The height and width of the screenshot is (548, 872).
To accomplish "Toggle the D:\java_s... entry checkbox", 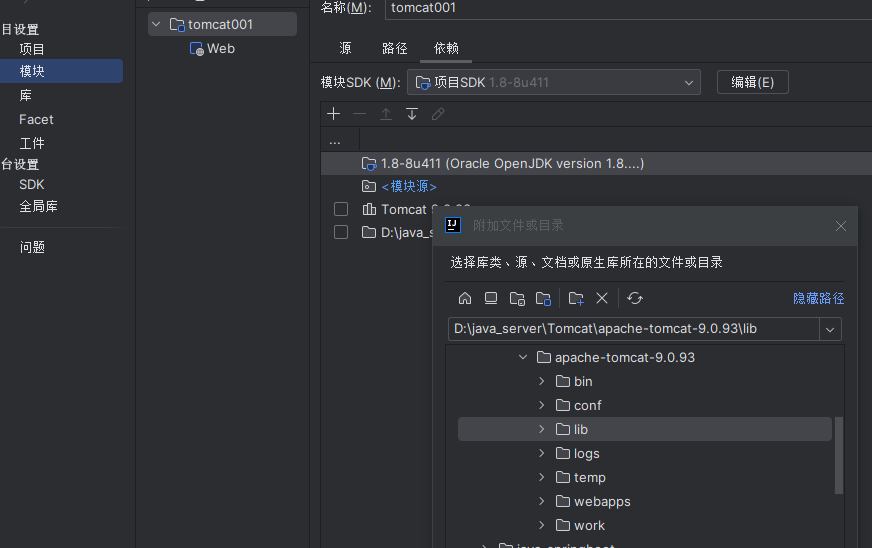I will click(341, 232).
